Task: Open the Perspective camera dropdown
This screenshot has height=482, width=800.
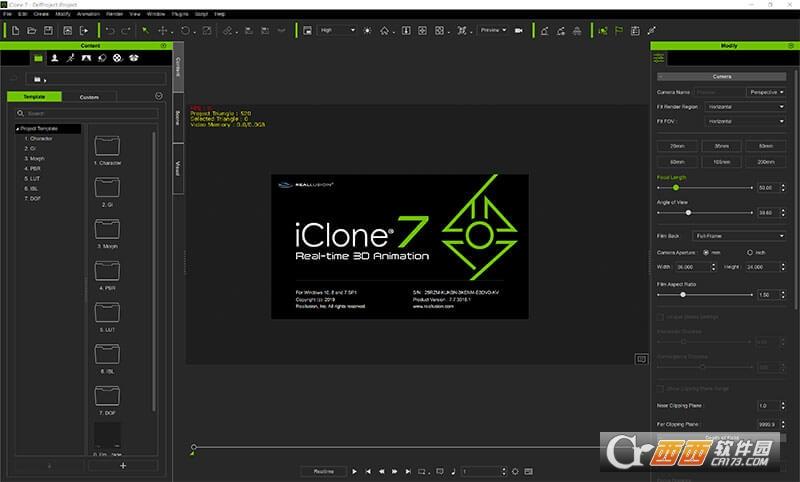Action: coord(766,92)
